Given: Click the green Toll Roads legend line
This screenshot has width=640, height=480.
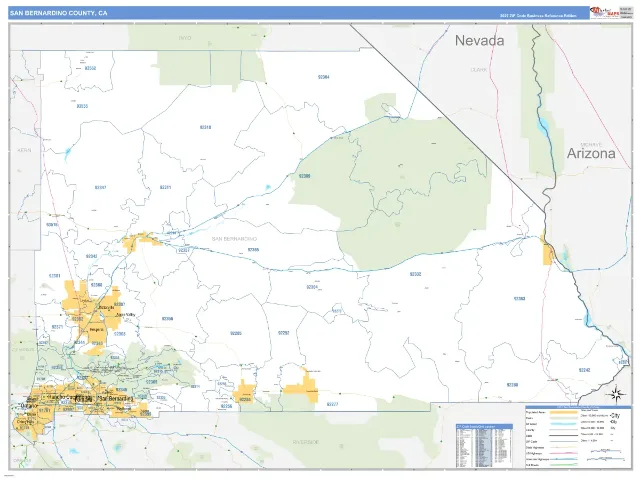Looking at the screenshot, I should click(564, 465).
